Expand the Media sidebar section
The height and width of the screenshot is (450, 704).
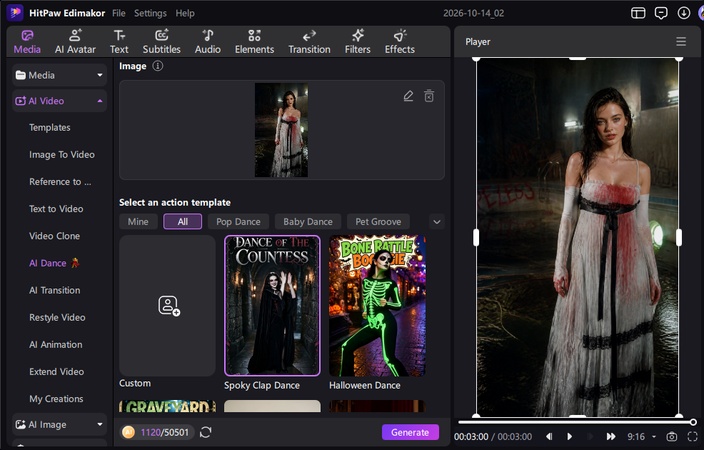coord(60,75)
